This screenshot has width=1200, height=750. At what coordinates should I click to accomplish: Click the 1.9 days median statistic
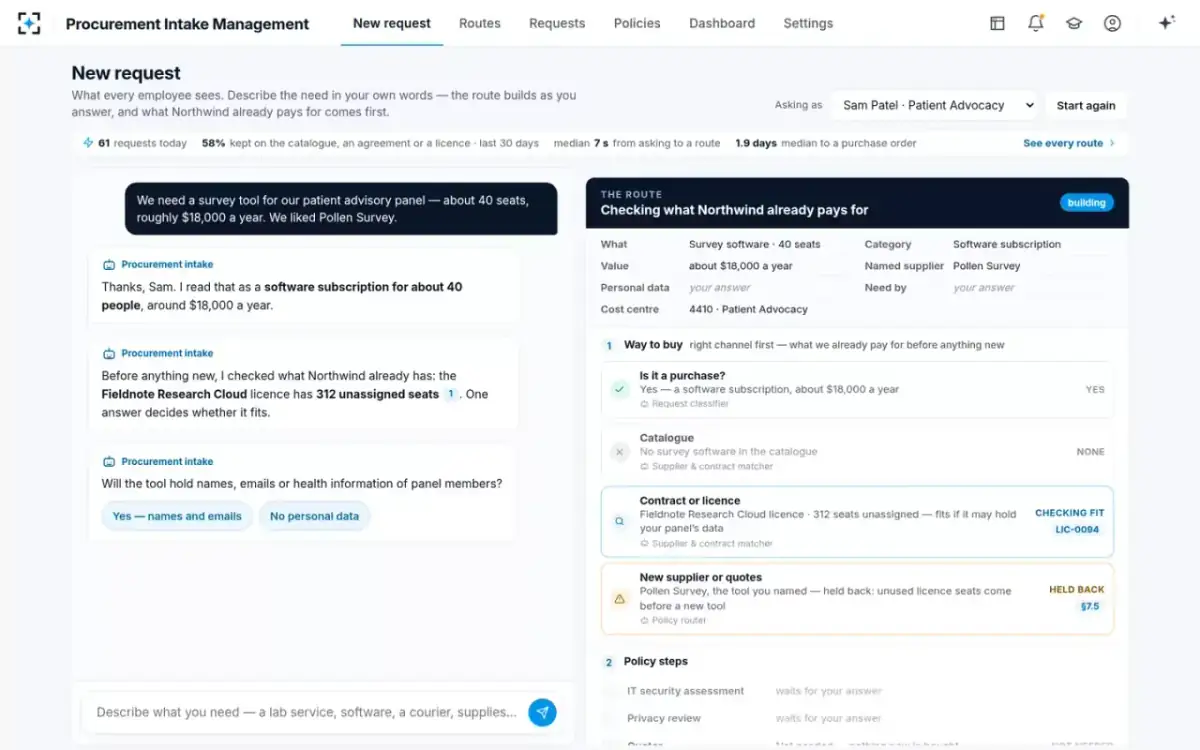(826, 143)
